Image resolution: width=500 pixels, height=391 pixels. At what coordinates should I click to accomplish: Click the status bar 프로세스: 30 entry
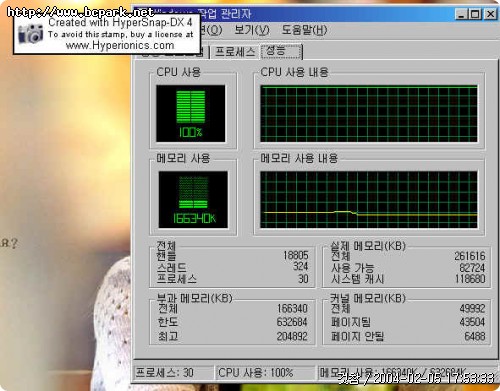click(173, 373)
